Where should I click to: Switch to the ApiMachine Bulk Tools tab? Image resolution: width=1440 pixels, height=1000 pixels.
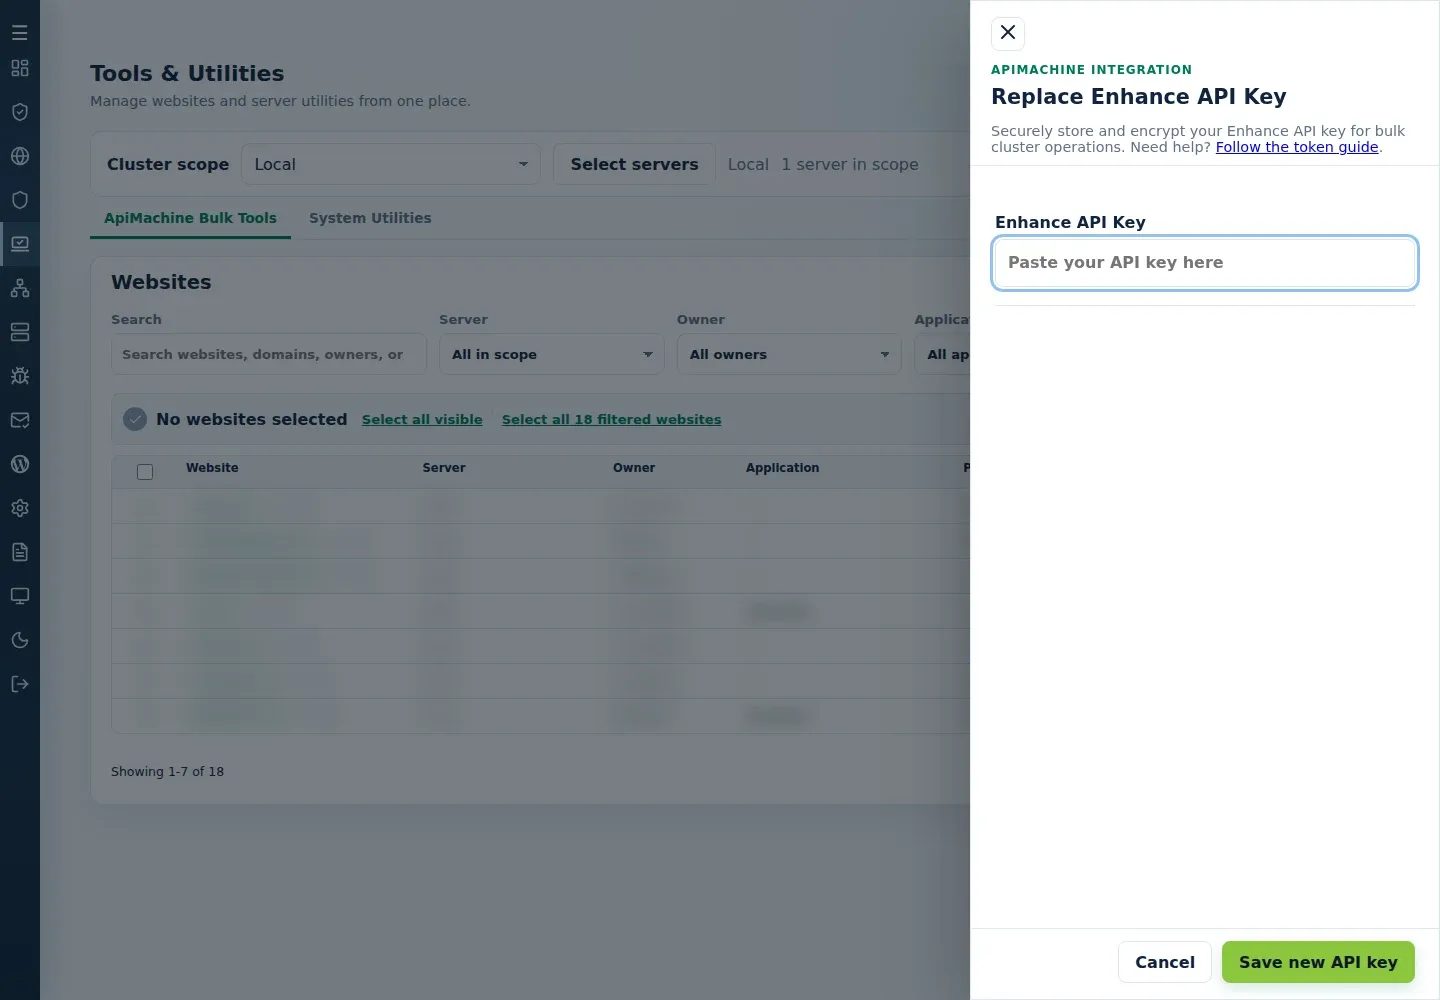(190, 218)
